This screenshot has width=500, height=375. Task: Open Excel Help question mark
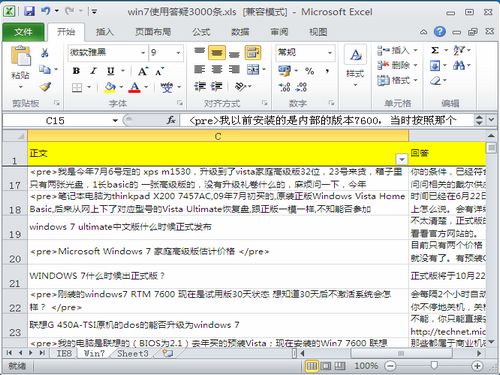pos(440,32)
